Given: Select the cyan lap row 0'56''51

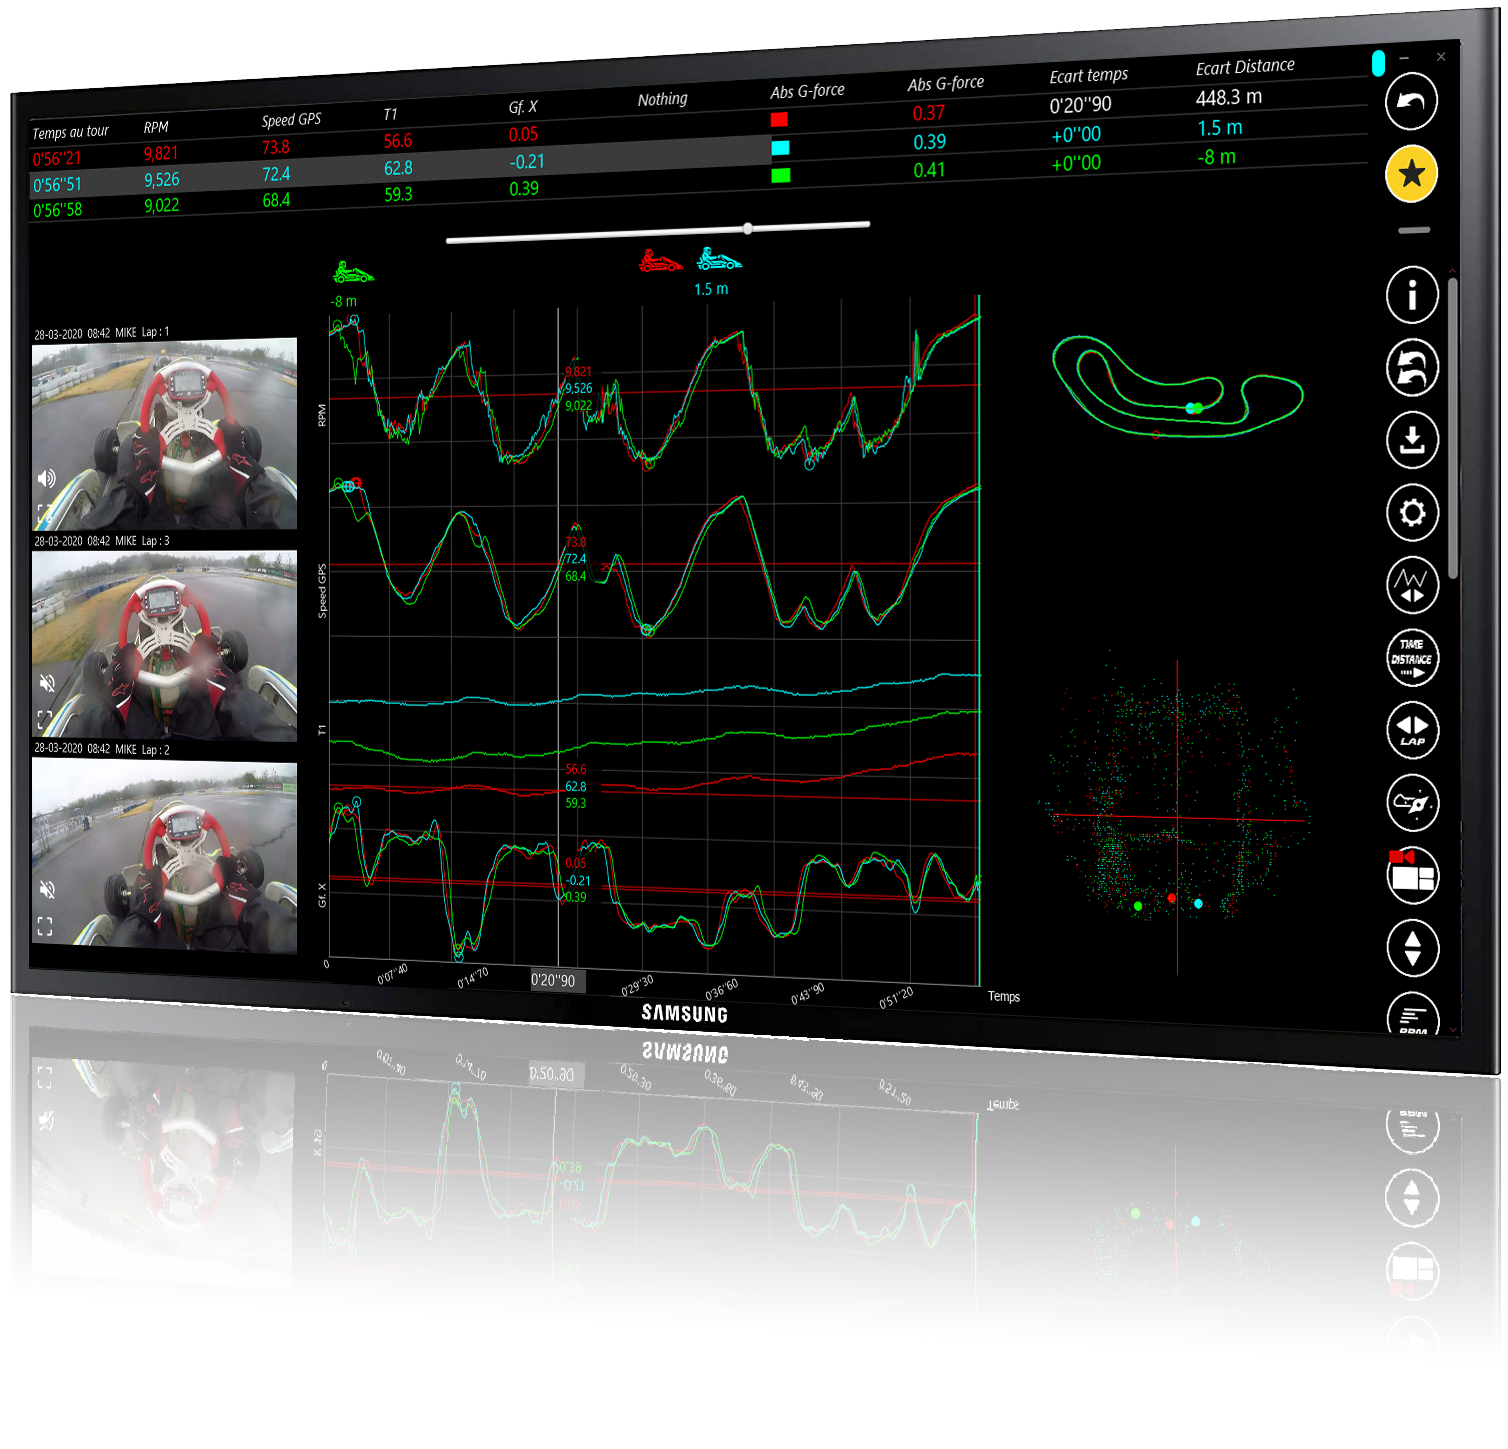Looking at the screenshot, I should [x=400, y=168].
